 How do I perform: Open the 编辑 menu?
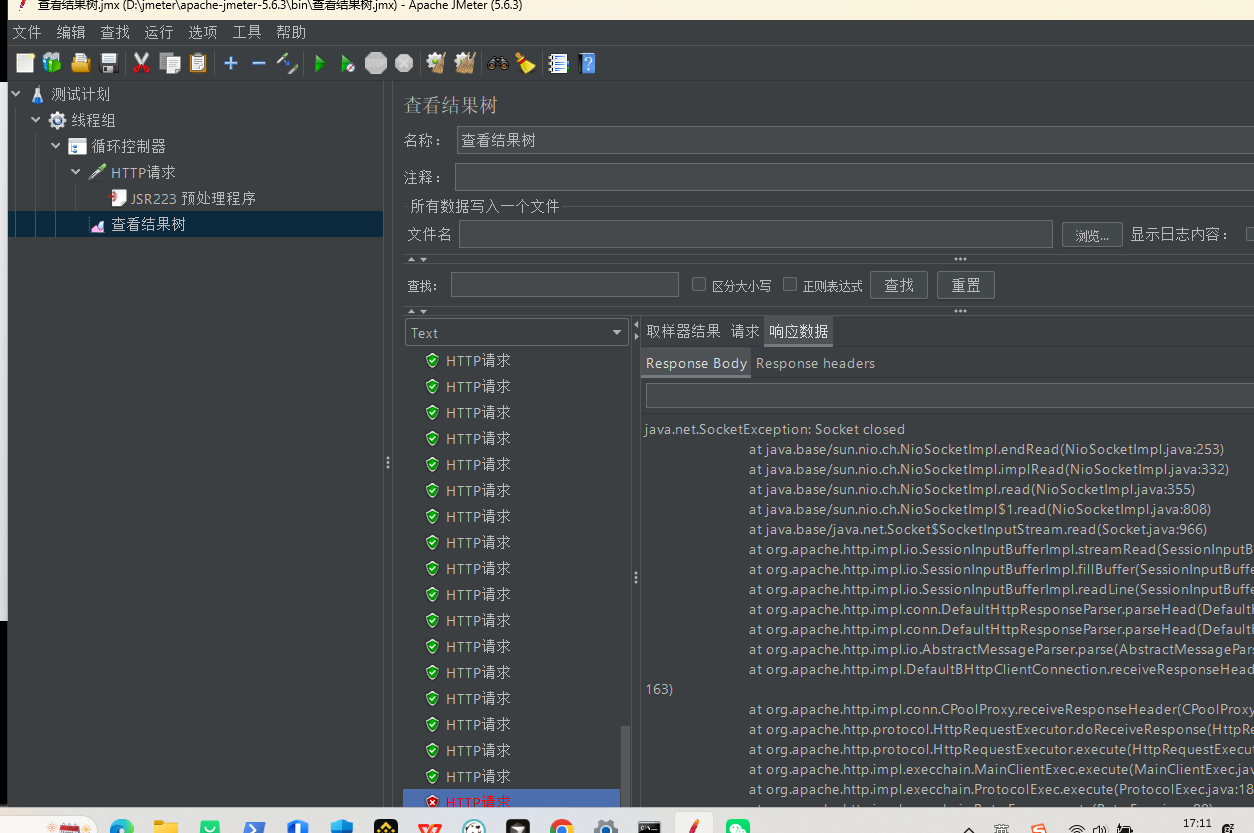click(x=71, y=33)
